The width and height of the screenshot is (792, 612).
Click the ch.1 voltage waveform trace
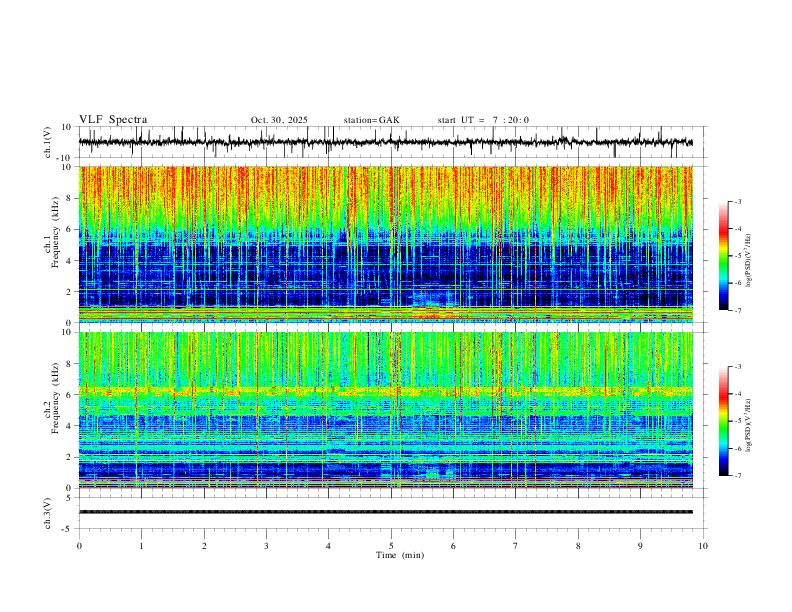pyautogui.click(x=385, y=142)
